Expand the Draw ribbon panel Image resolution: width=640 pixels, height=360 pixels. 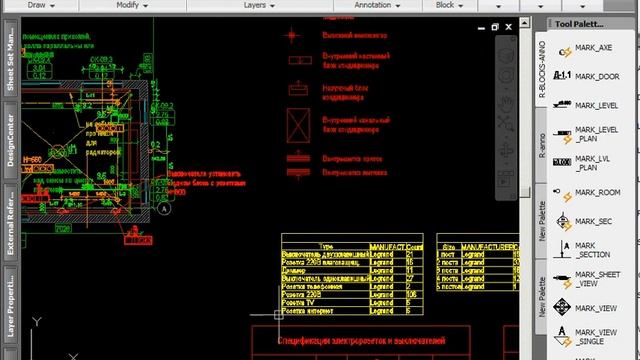40,5
